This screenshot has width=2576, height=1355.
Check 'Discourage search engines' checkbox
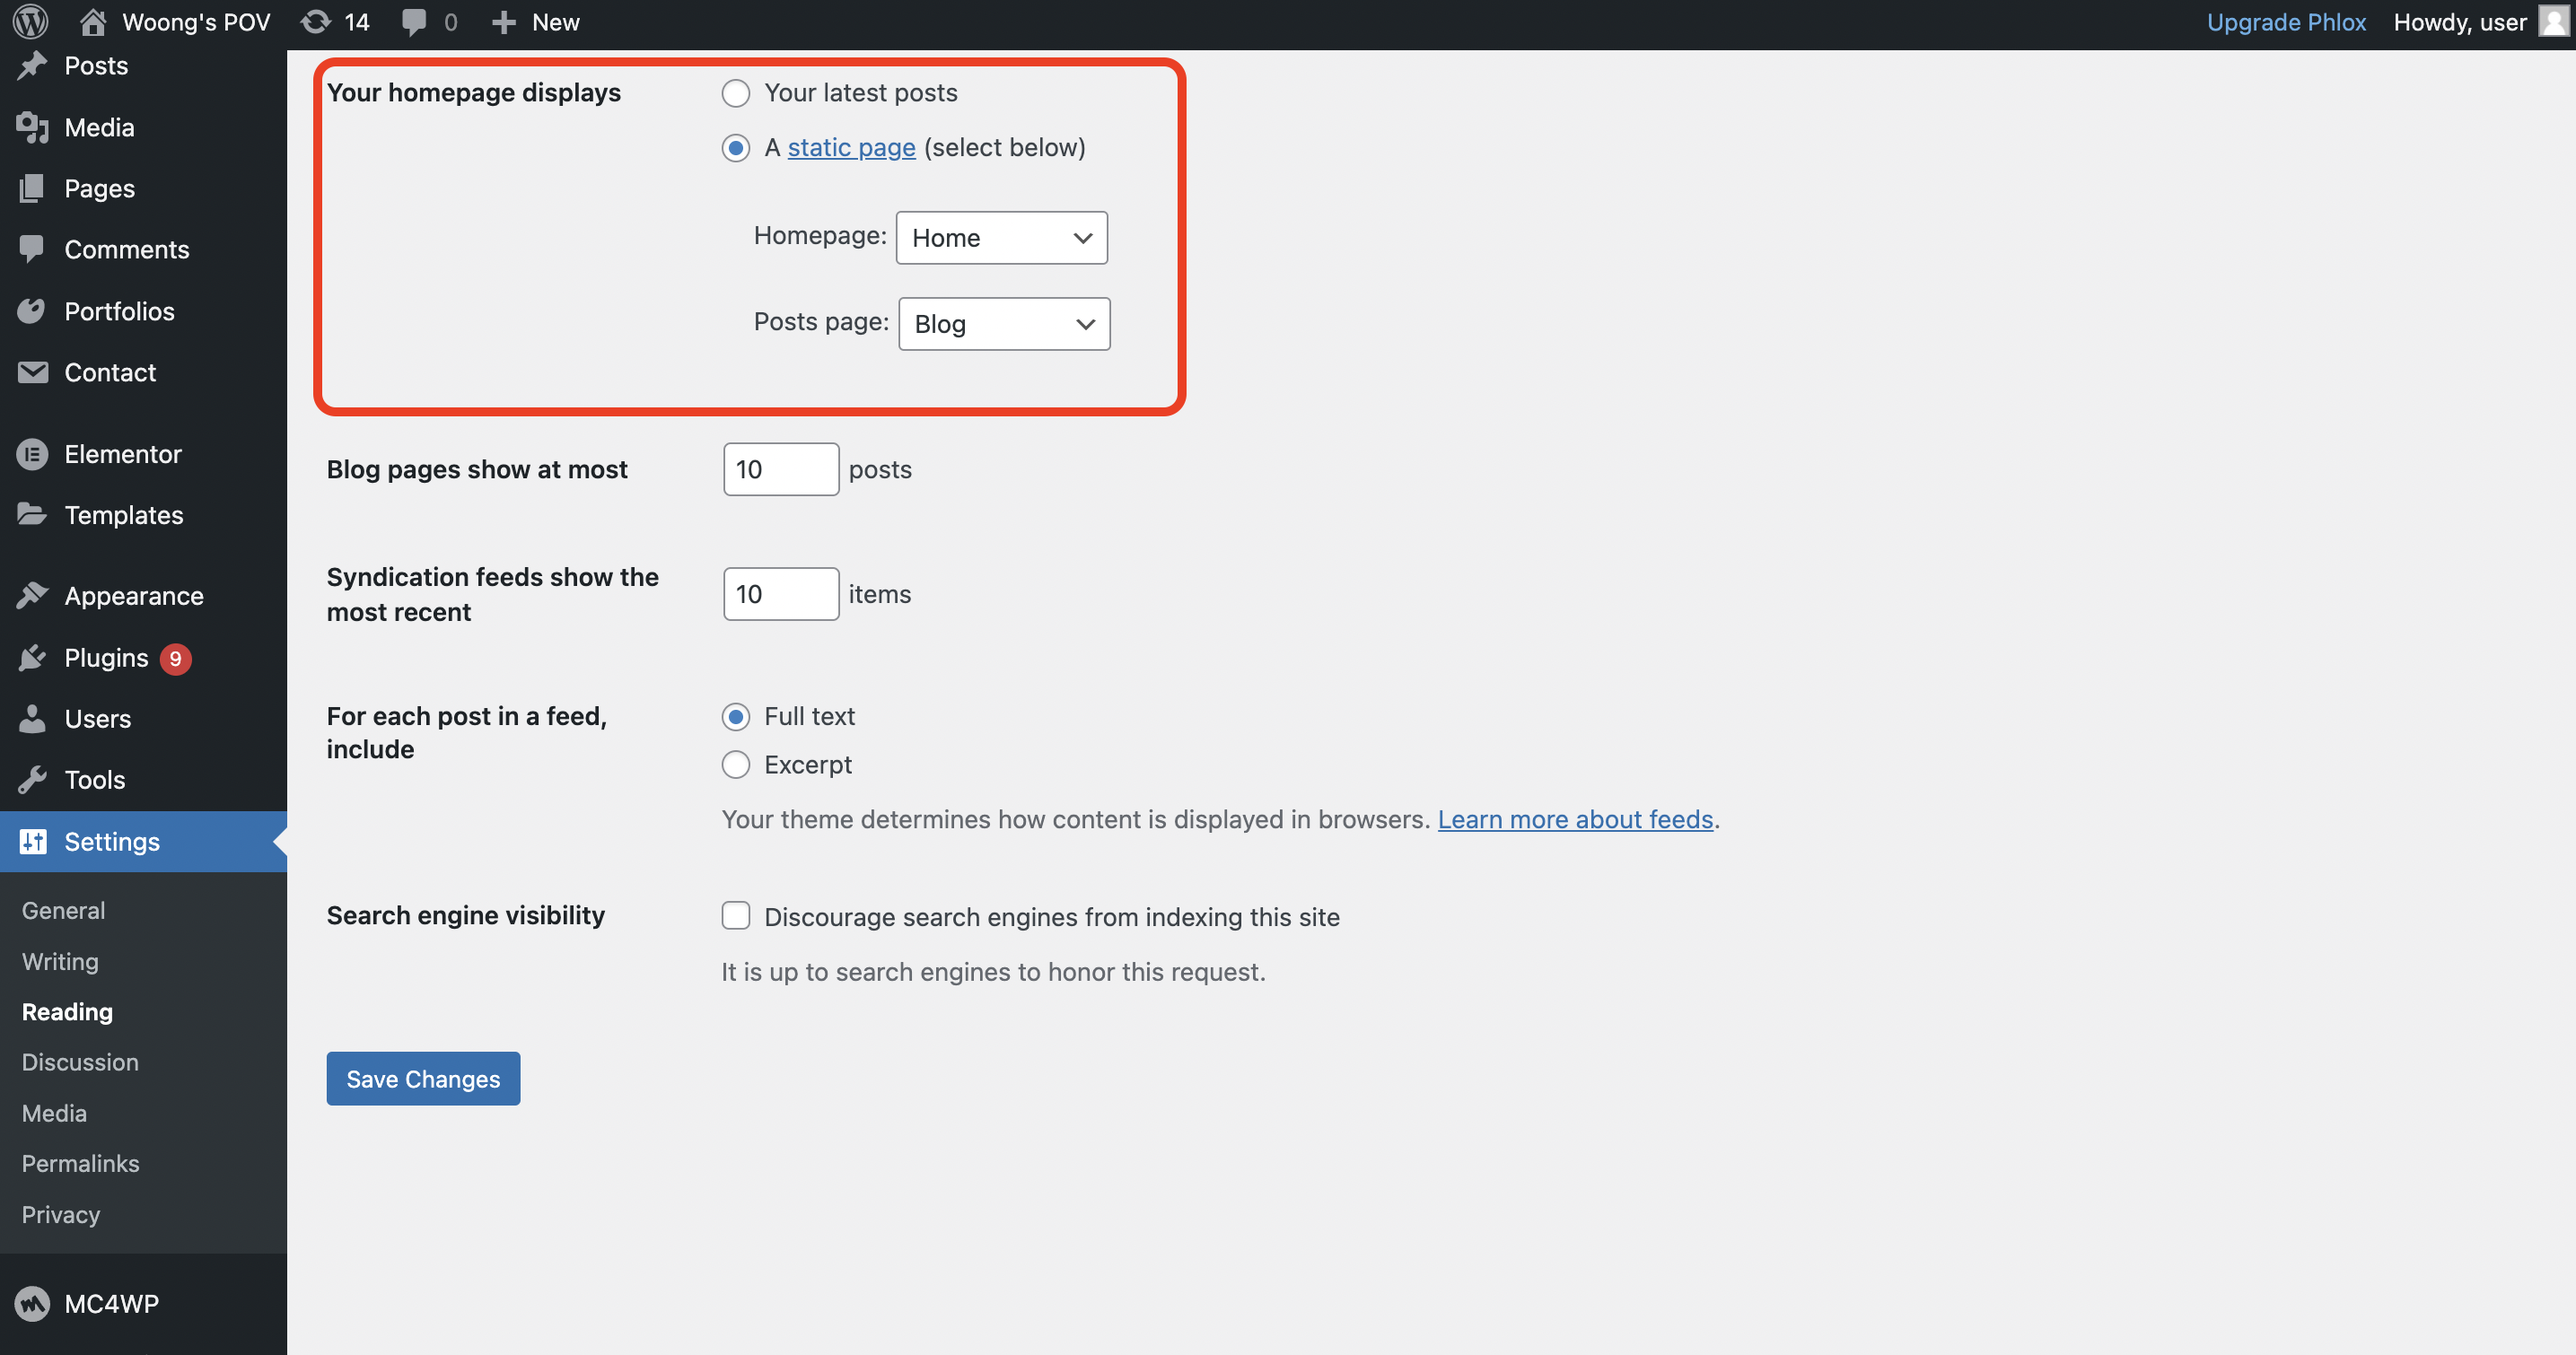[x=736, y=916]
